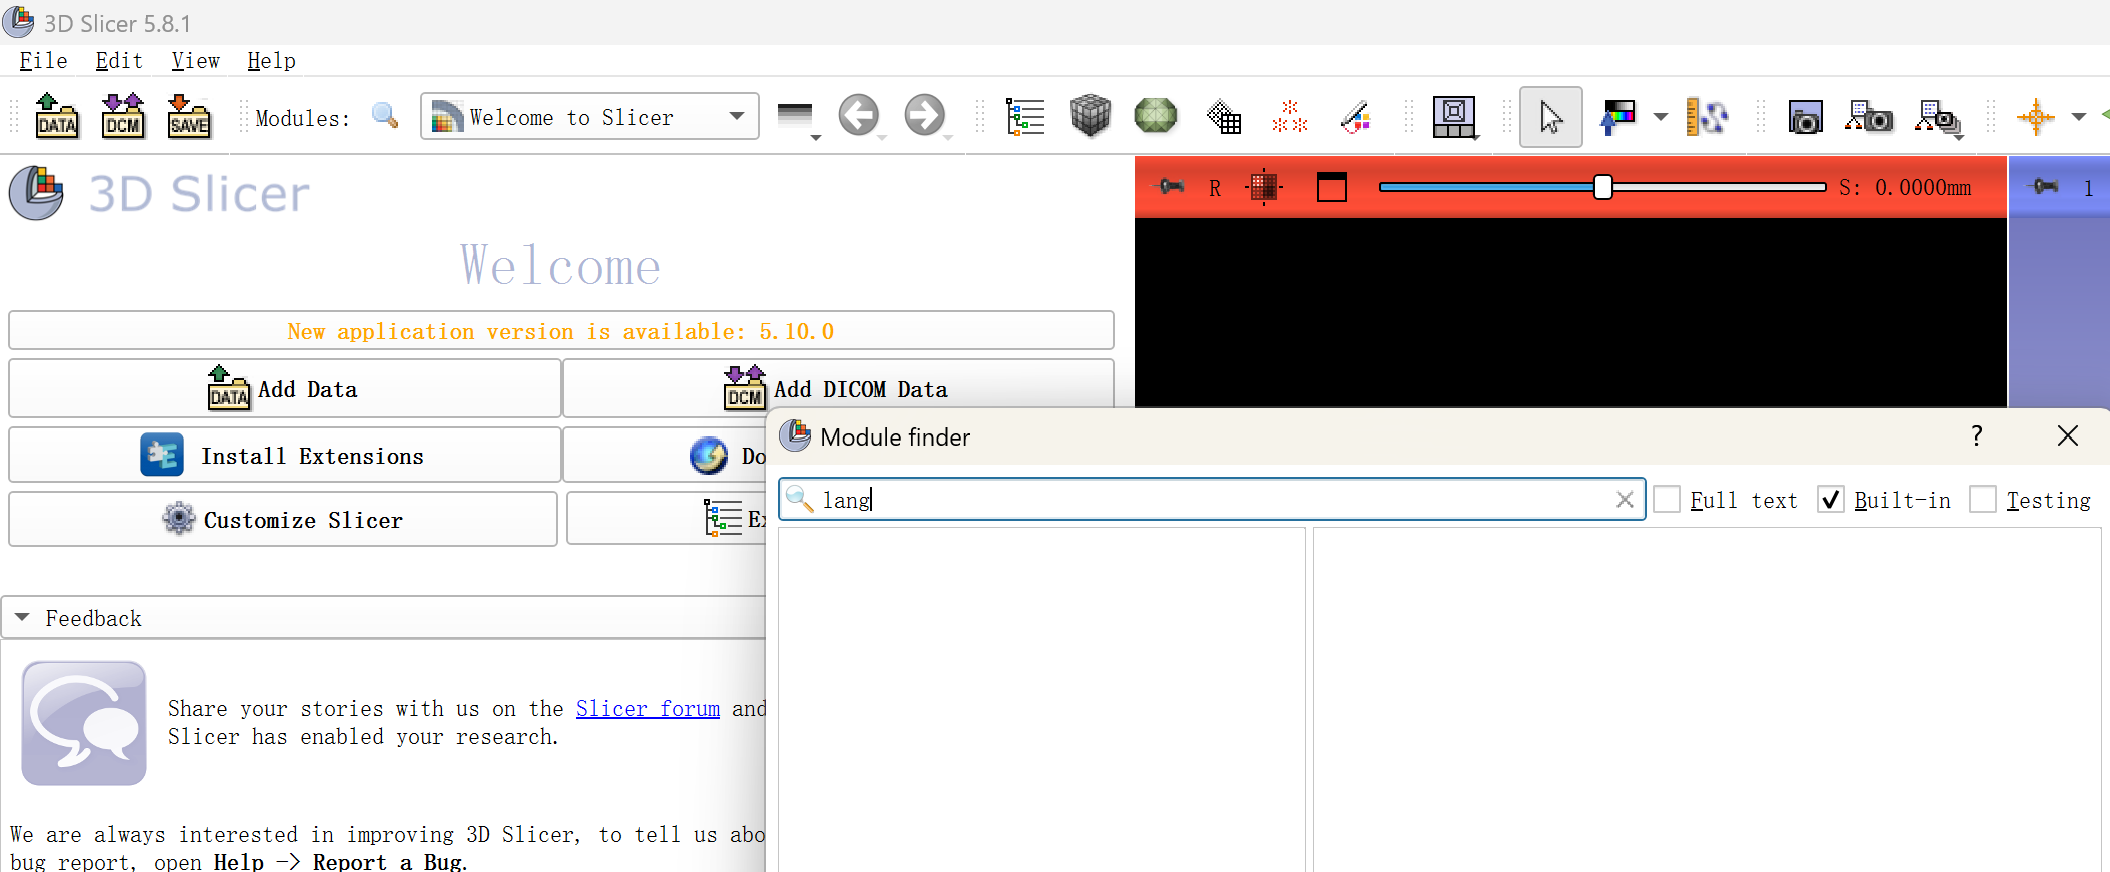Image resolution: width=2110 pixels, height=872 pixels.
Task: Open the Volume Rendering cube module icon
Action: [1090, 117]
